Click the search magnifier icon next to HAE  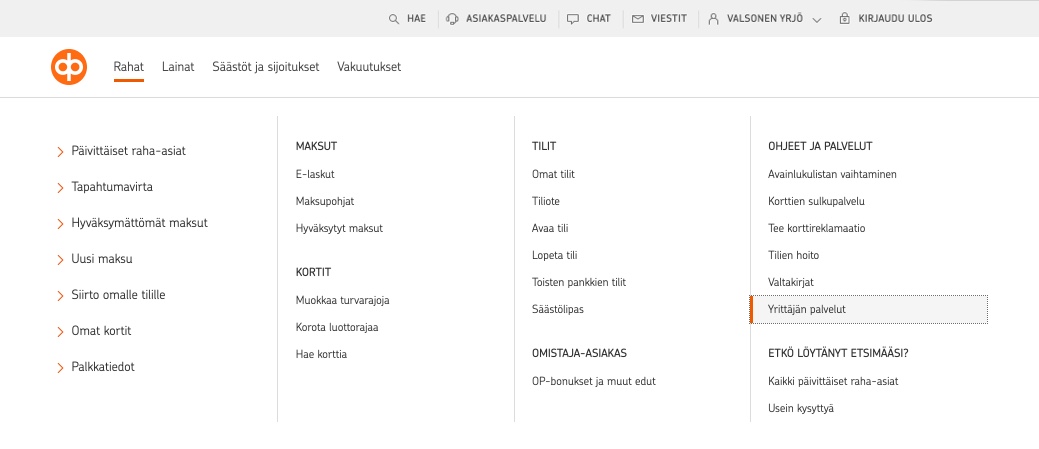tap(394, 19)
